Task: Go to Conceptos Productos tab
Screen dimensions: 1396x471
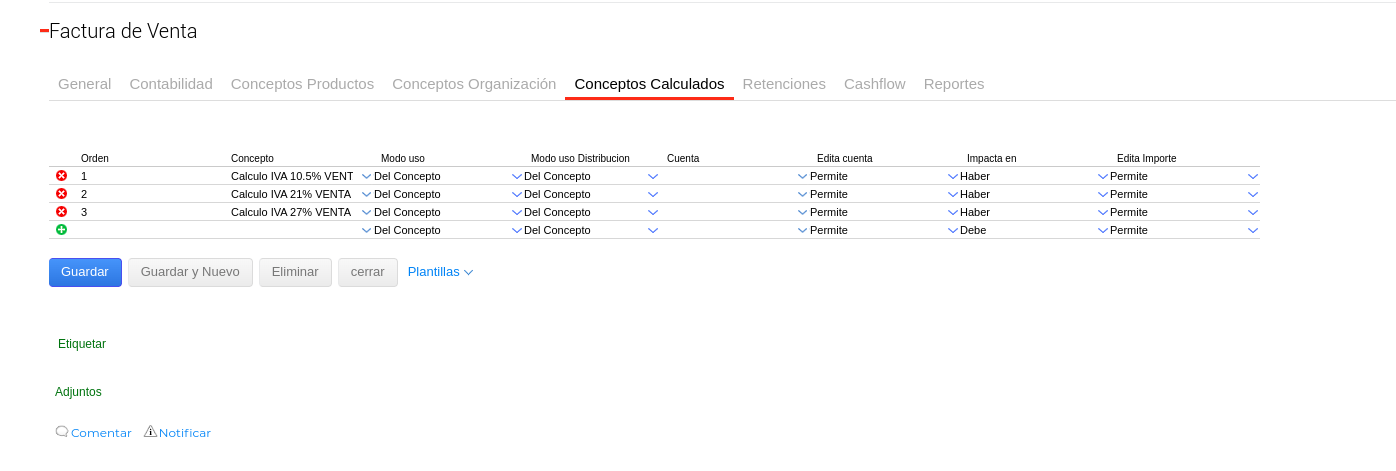Action: [302, 84]
